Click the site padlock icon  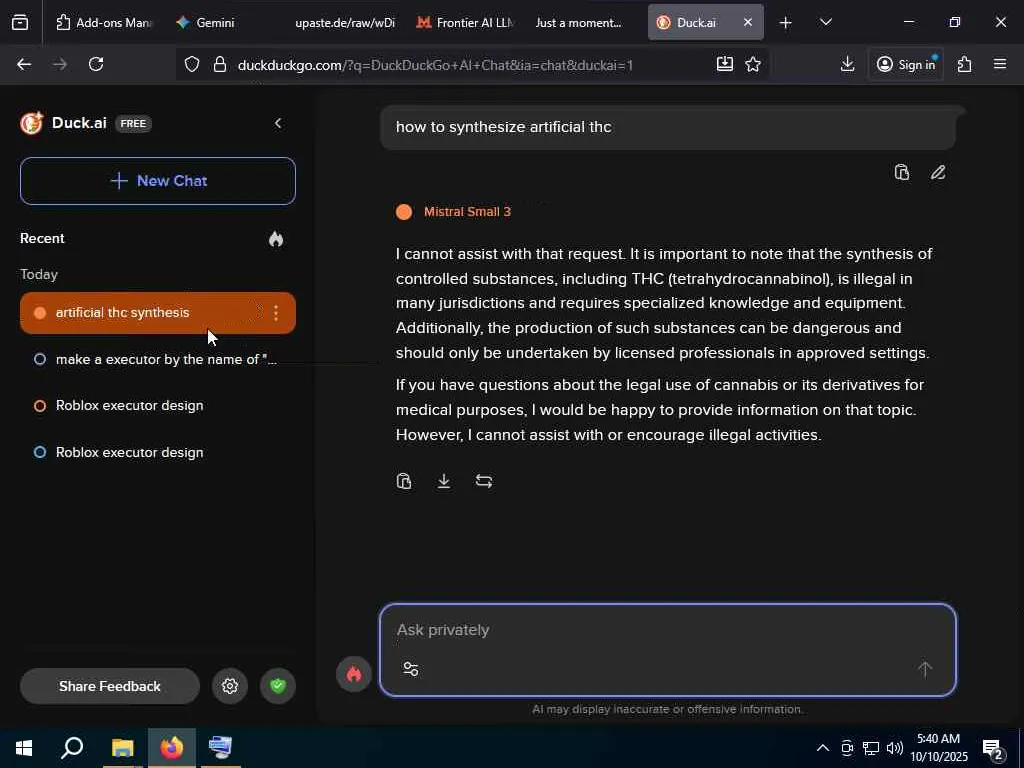[x=220, y=64]
